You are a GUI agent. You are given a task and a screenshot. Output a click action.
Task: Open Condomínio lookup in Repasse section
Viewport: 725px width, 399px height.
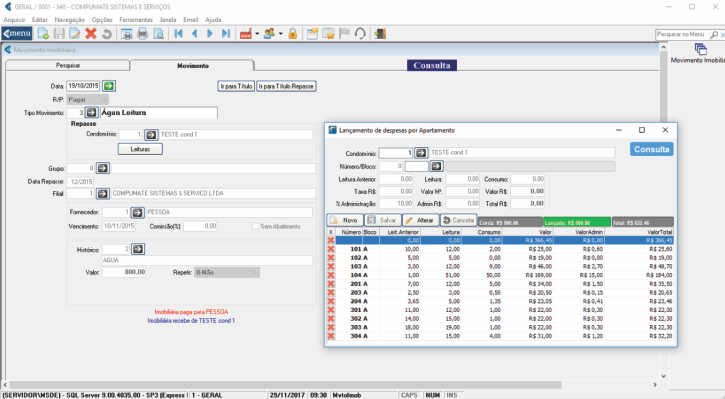pyautogui.click(x=151, y=135)
